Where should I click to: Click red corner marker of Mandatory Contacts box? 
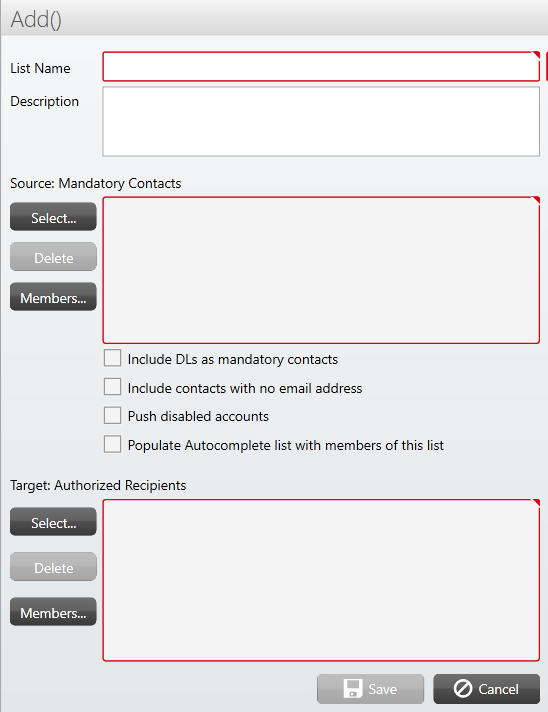click(536, 200)
